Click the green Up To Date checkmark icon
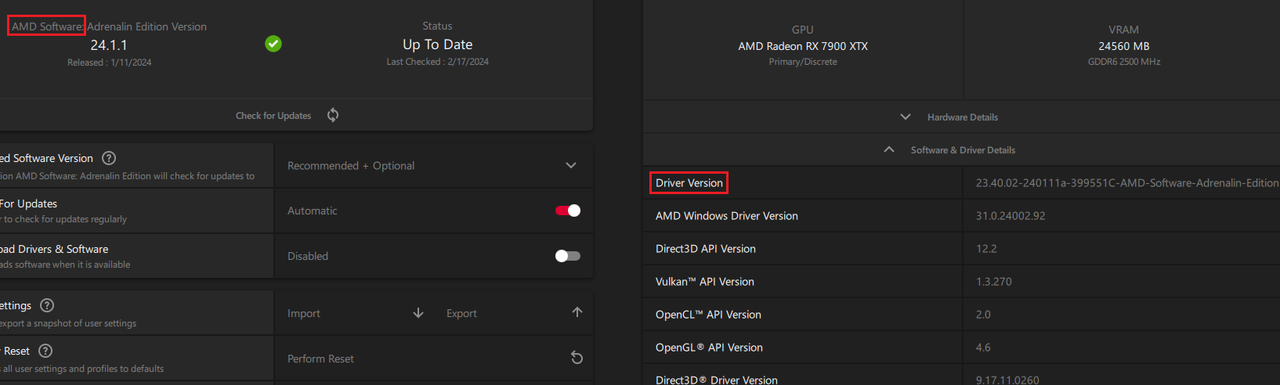This screenshot has width=1280, height=385. [273, 44]
